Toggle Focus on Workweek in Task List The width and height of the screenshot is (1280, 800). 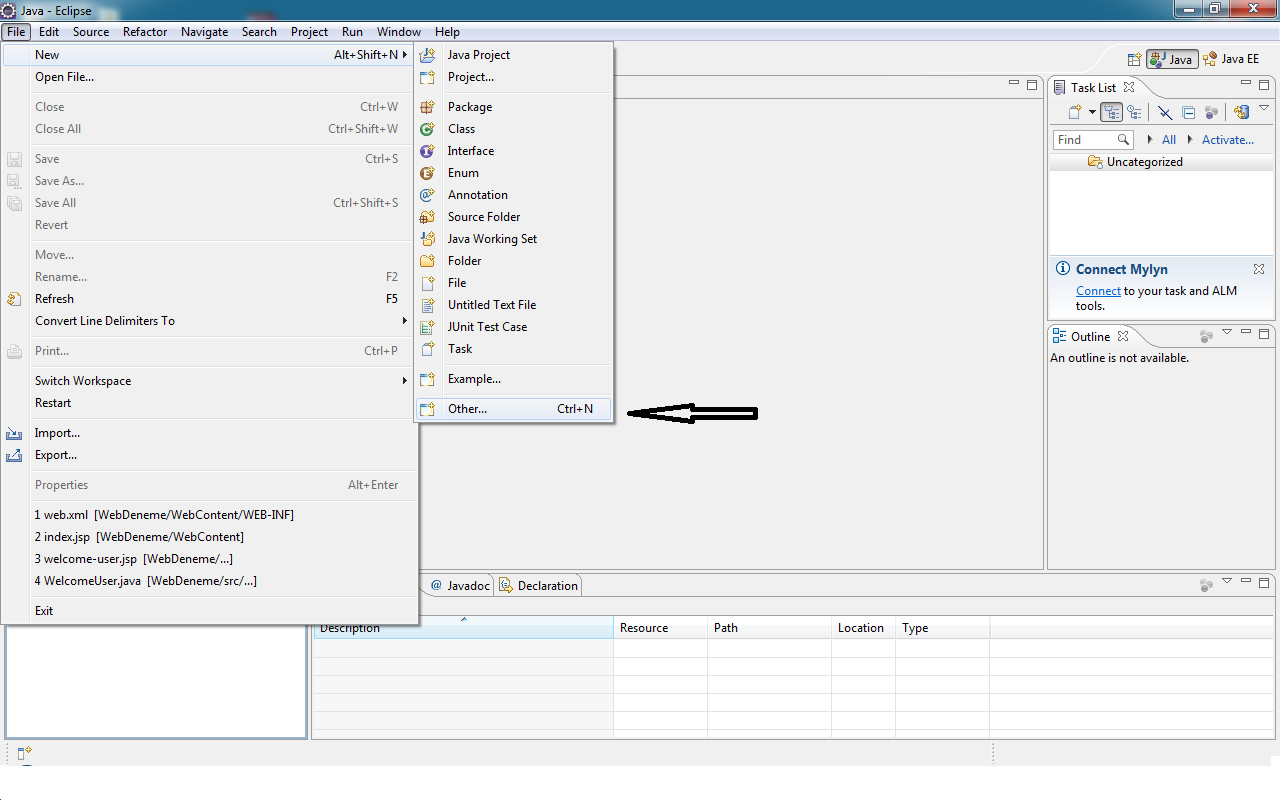[x=1211, y=113]
